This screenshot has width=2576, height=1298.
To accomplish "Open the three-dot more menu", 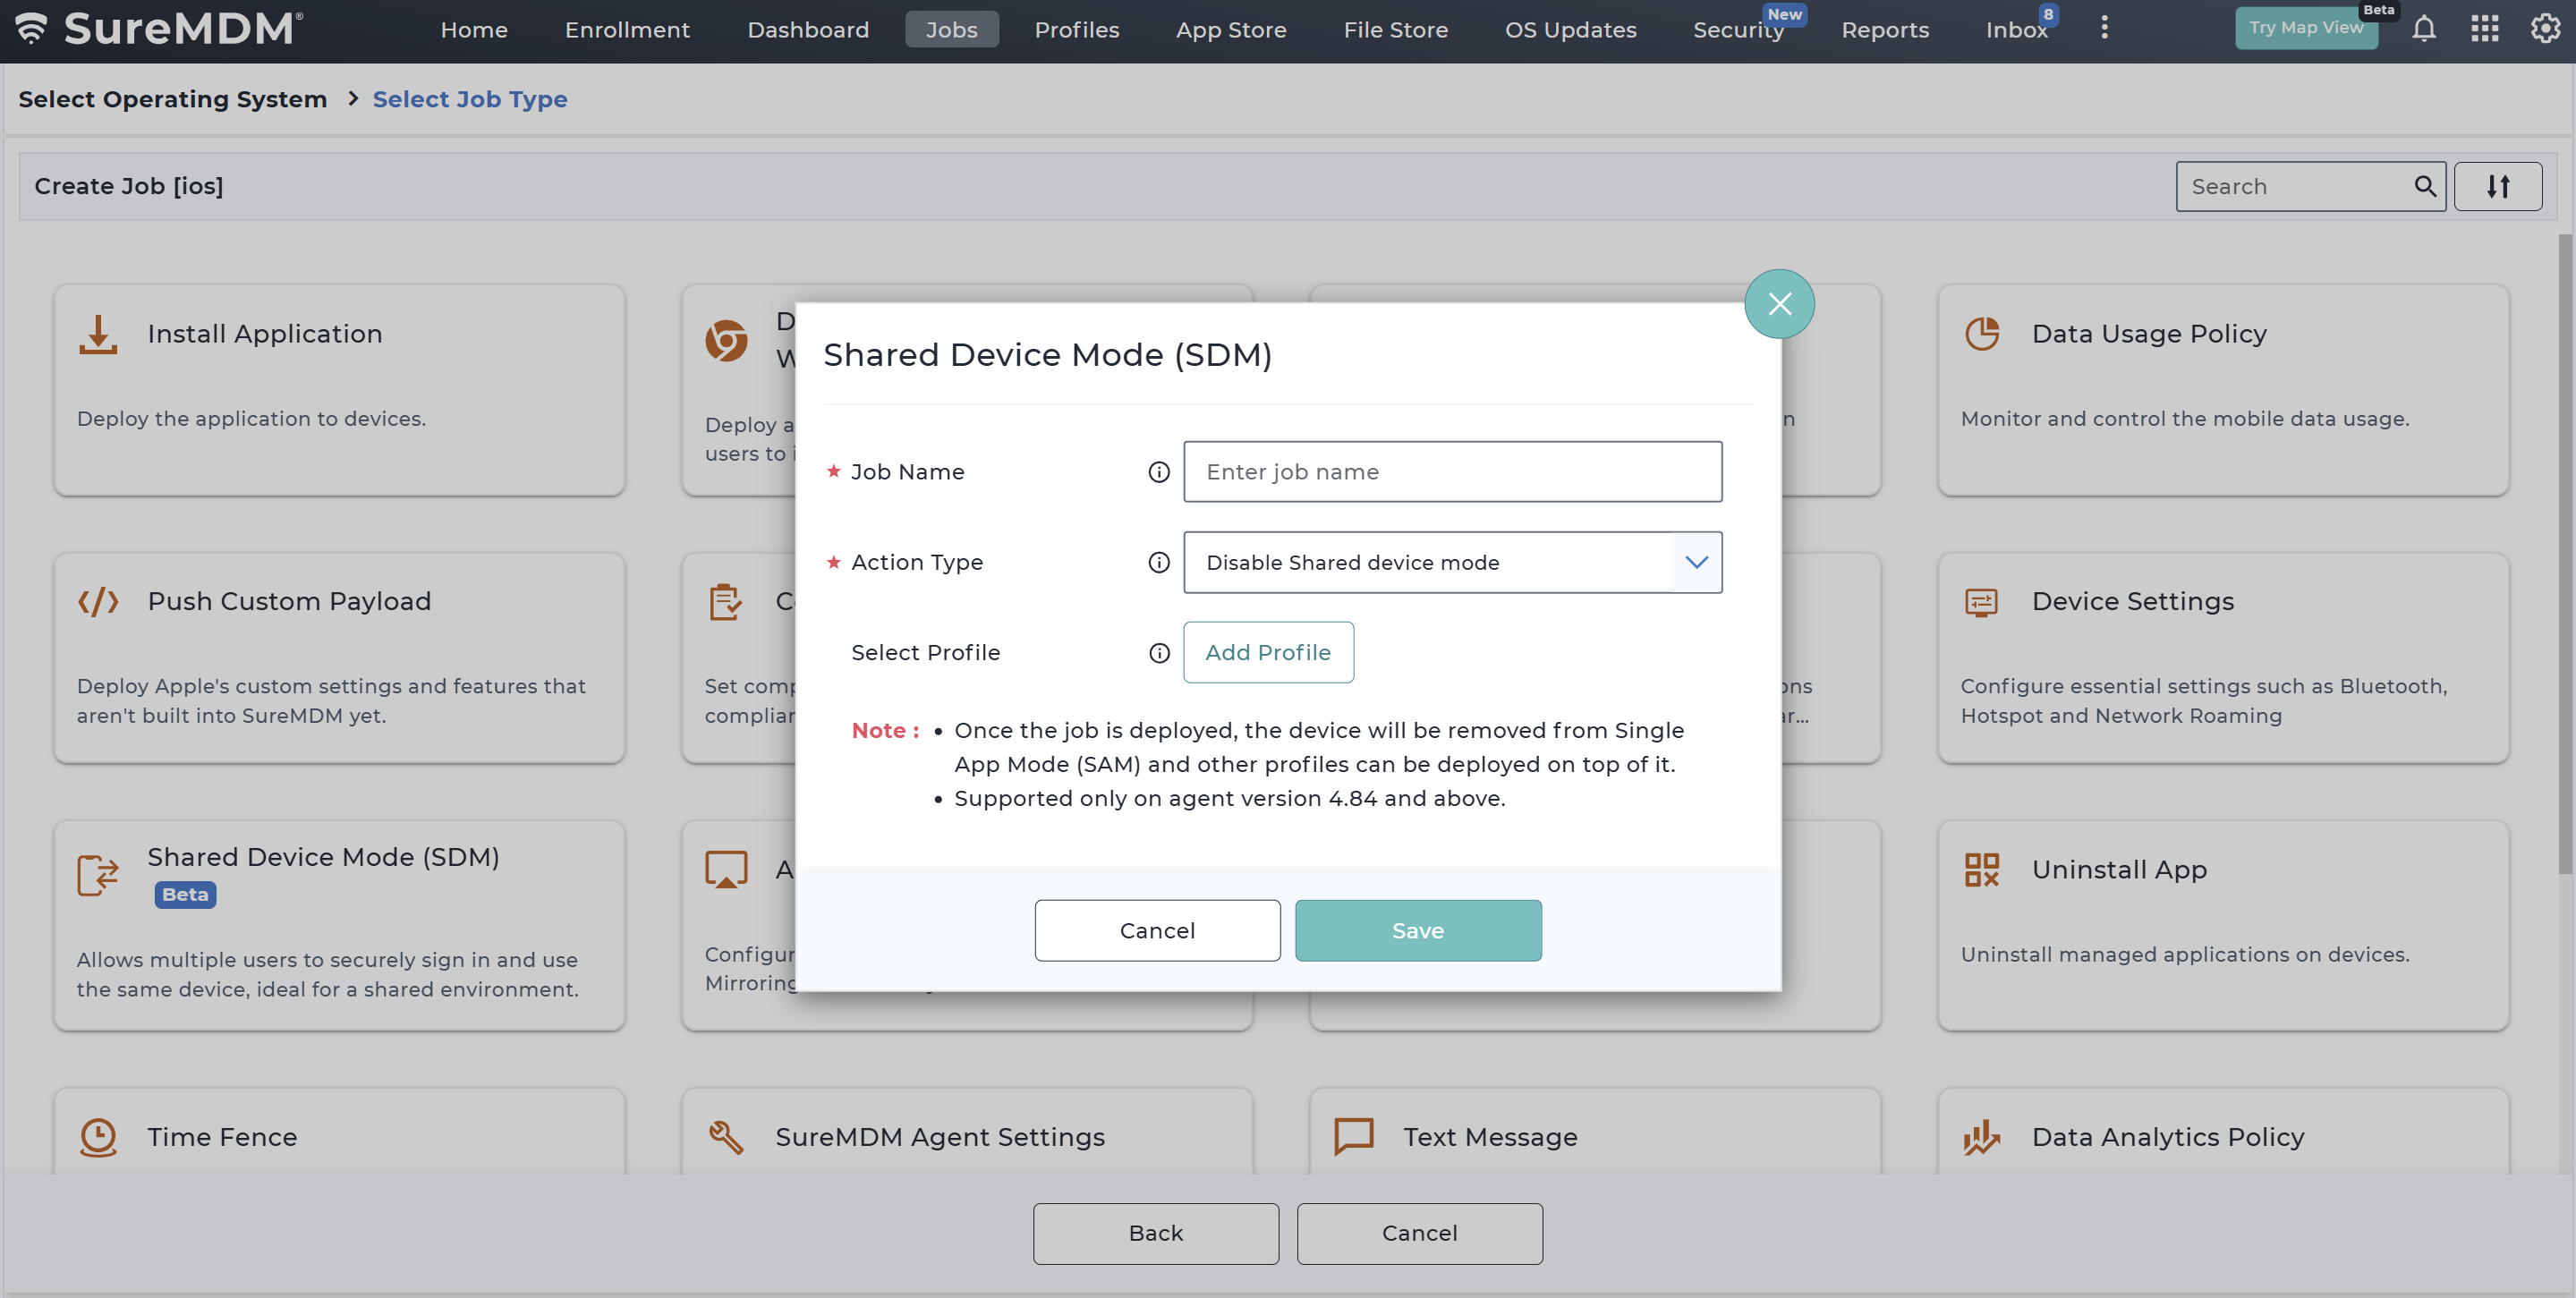I will coord(2104,28).
